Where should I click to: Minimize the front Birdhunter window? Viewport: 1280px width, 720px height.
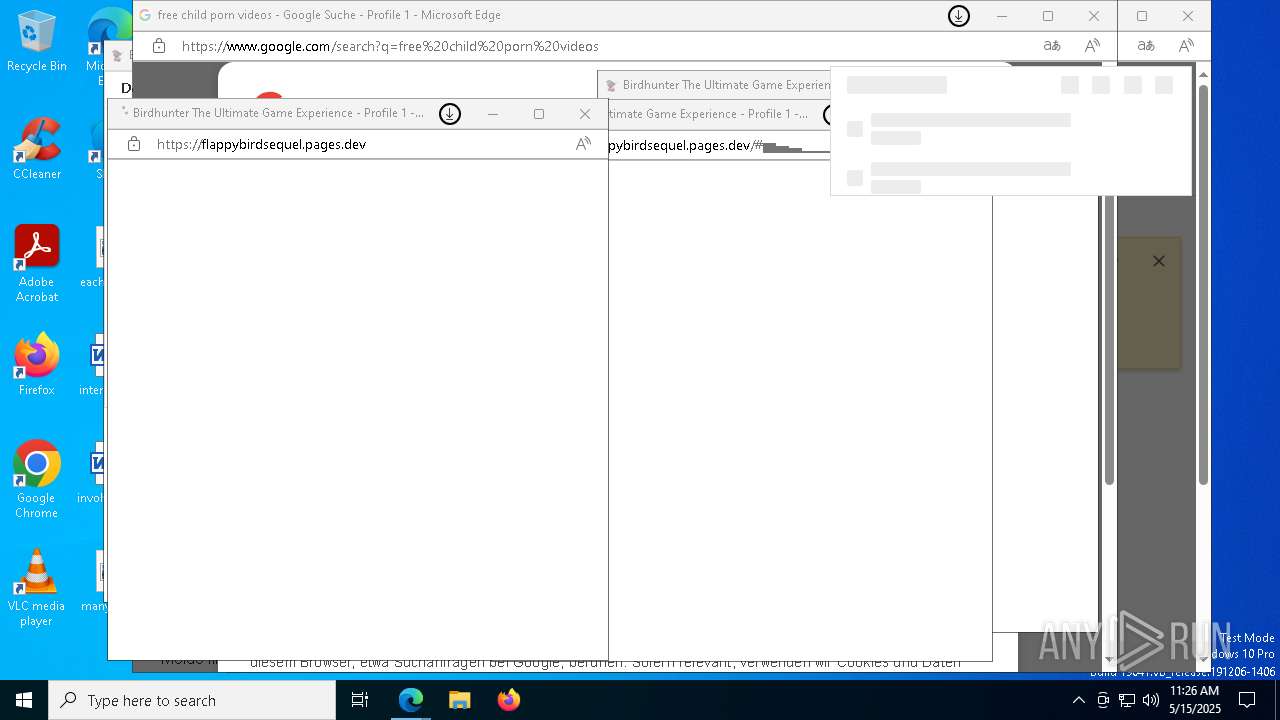pos(493,114)
